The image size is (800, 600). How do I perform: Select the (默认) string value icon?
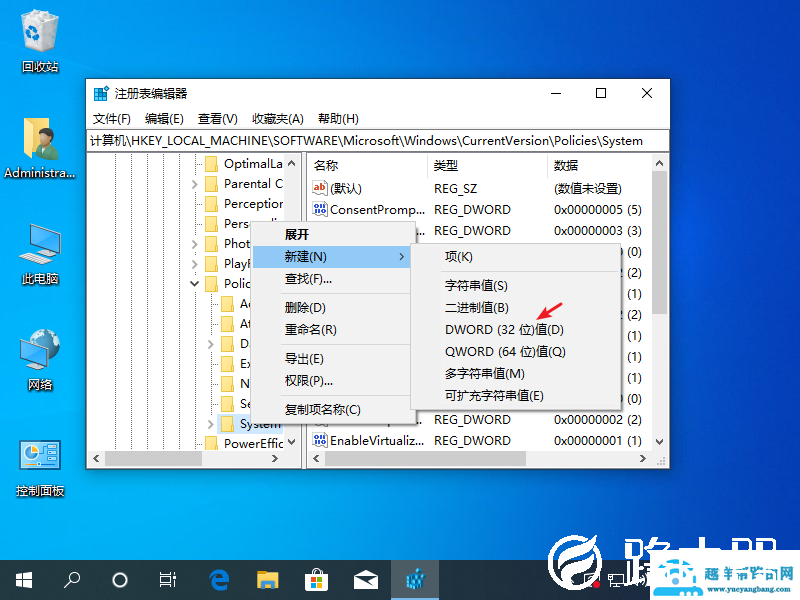coord(320,188)
